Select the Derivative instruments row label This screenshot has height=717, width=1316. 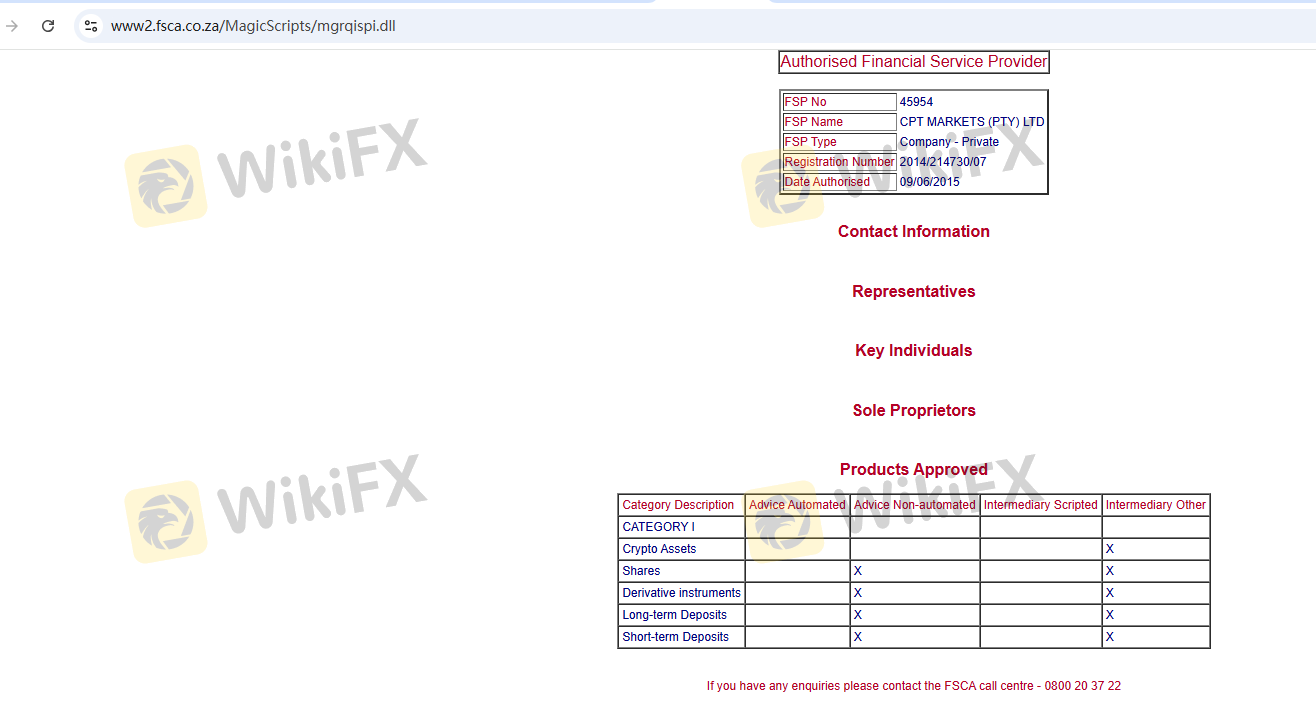pyautogui.click(x=681, y=593)
